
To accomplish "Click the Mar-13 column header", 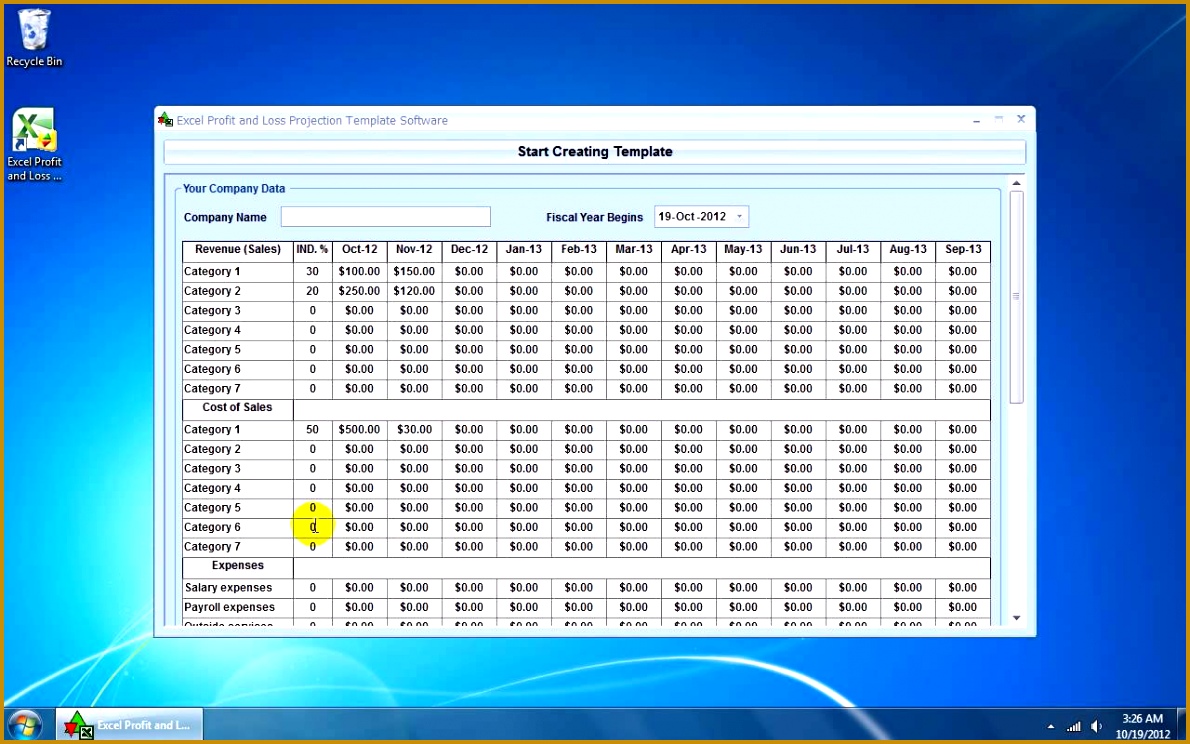I will click(x=634, y=250).
